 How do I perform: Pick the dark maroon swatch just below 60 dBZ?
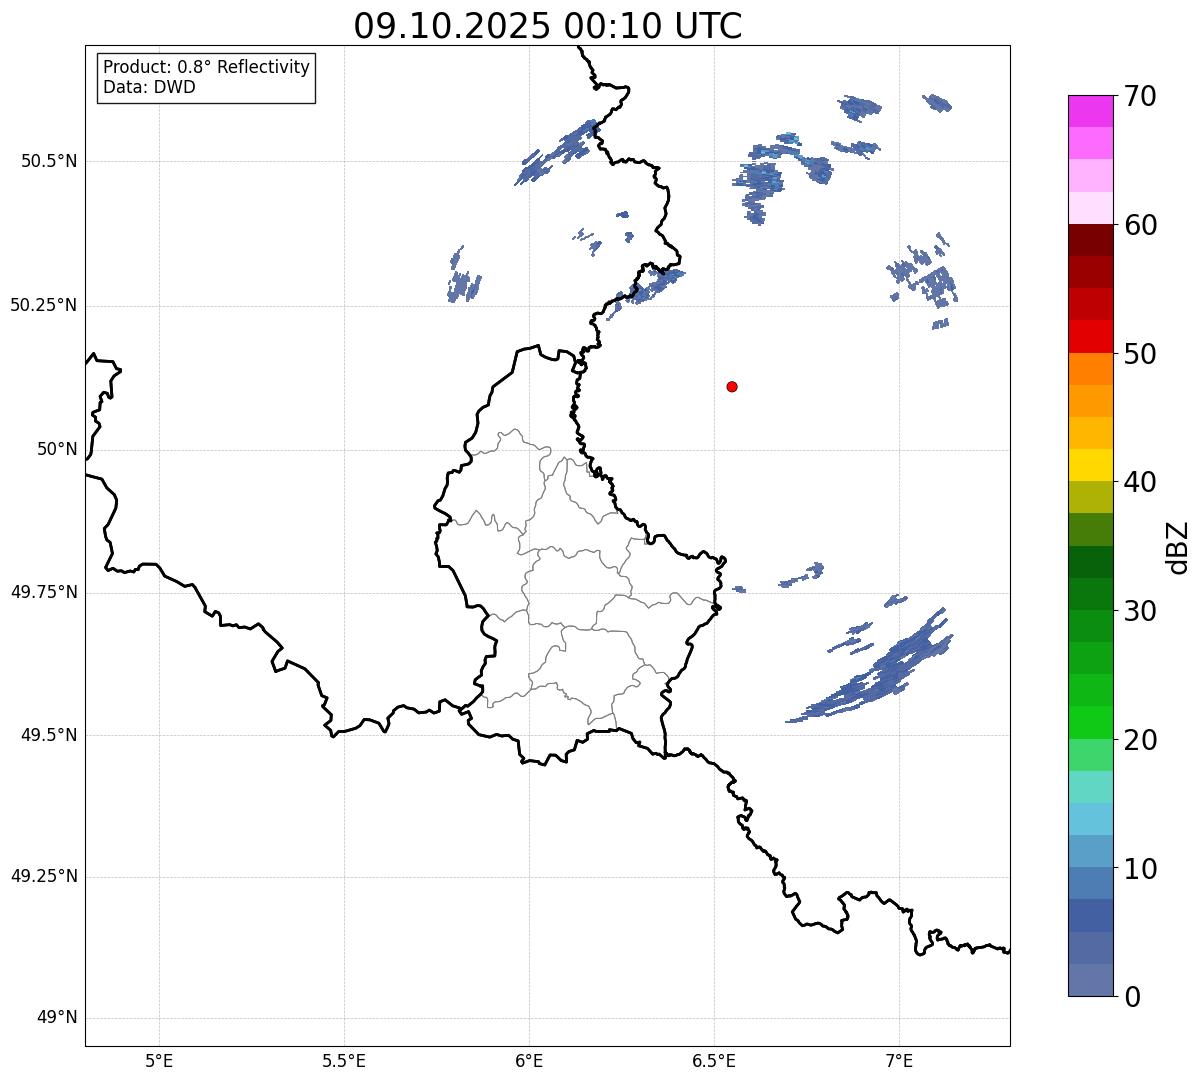pyautogui.click(x=1090, y=240)
